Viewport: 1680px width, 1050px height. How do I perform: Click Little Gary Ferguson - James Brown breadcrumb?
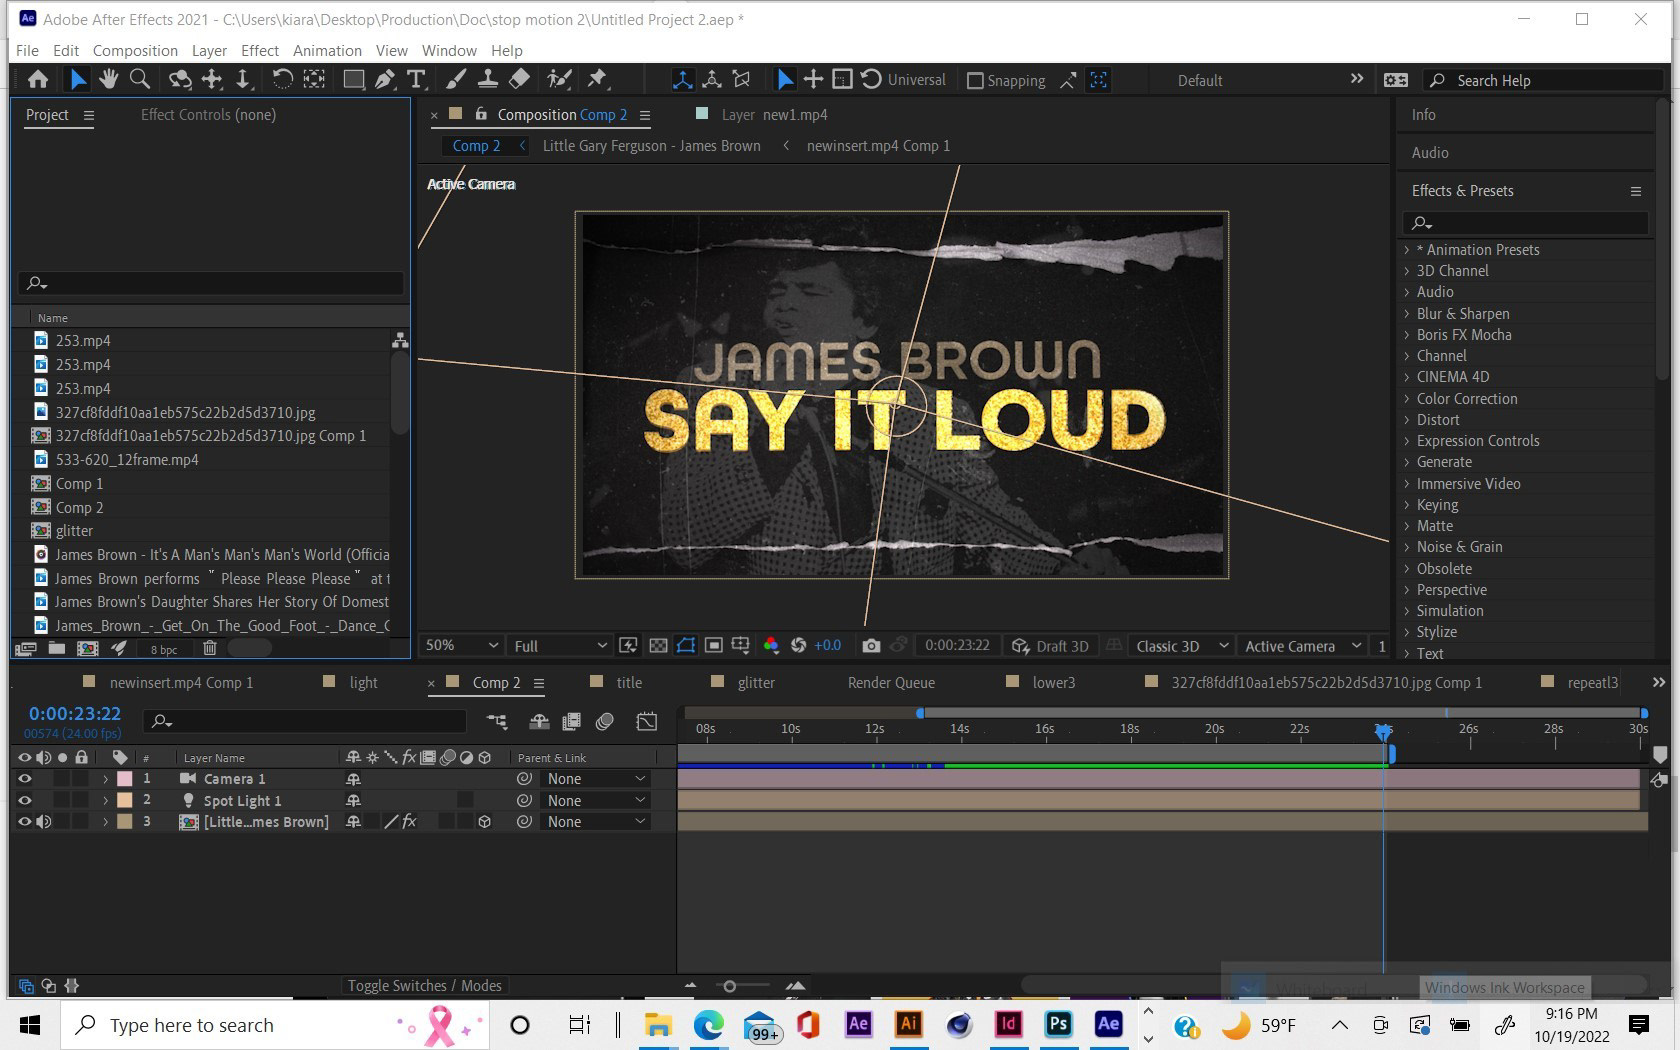click(651, 146)
